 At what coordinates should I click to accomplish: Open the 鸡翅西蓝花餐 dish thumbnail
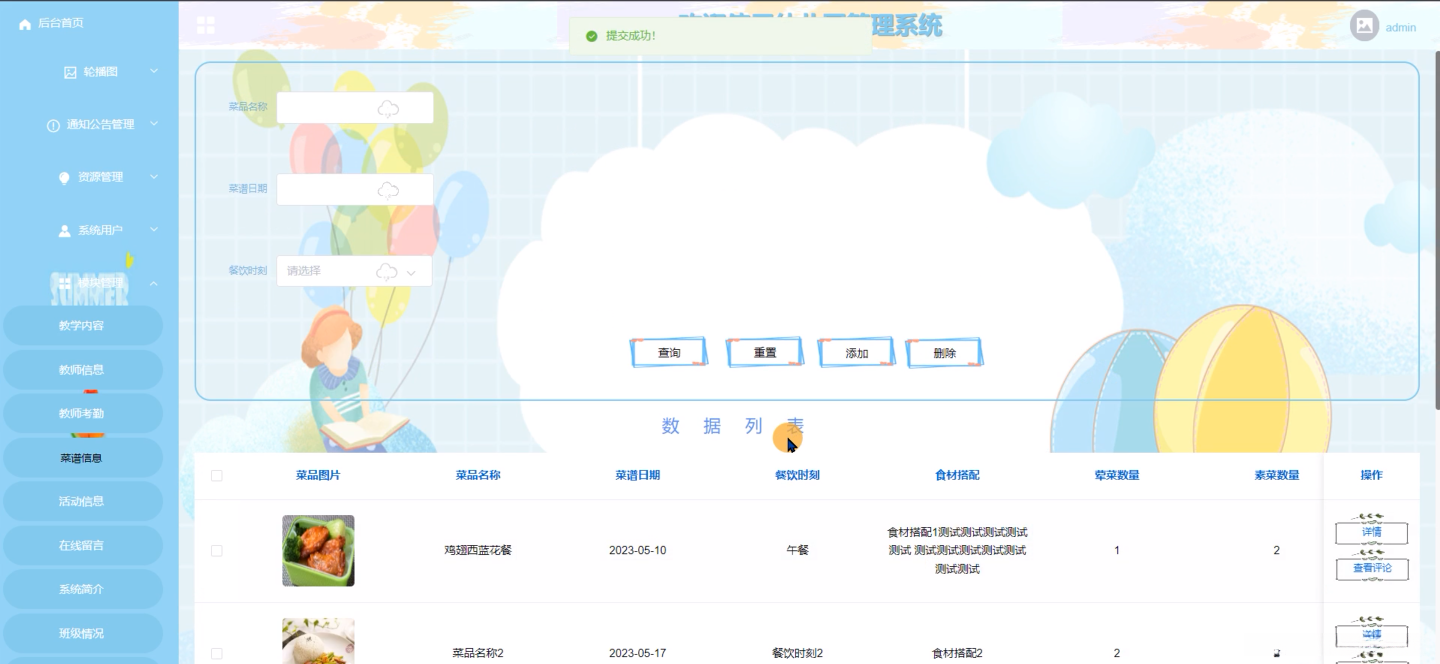[x=318, y=551]
